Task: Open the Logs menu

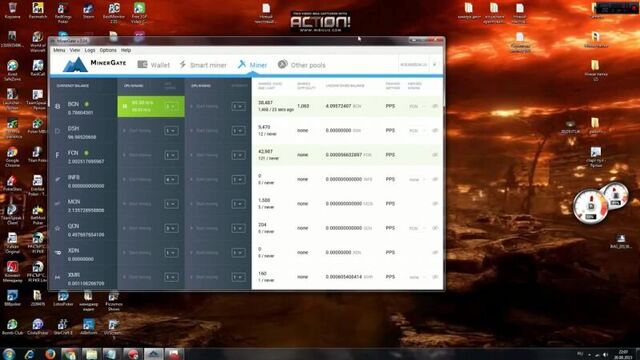Action: (90, 50)
